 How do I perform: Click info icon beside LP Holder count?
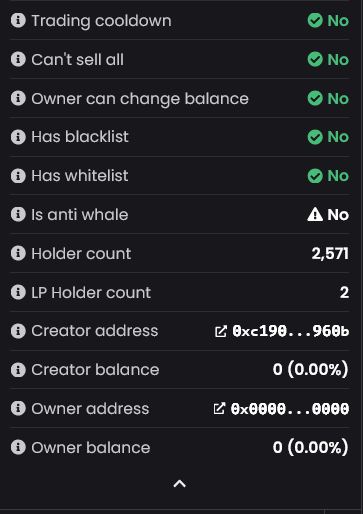point(18,292)
